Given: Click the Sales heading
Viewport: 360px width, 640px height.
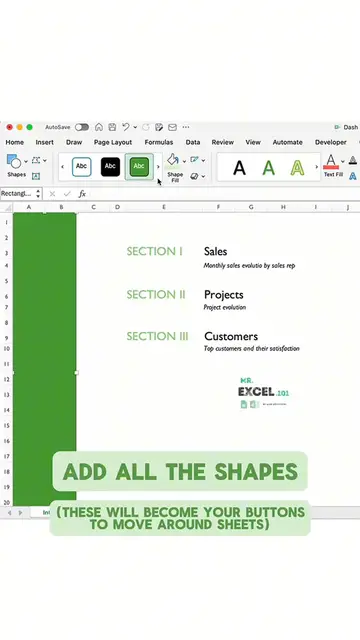Looking at the screenshot, I should point(216,251).
